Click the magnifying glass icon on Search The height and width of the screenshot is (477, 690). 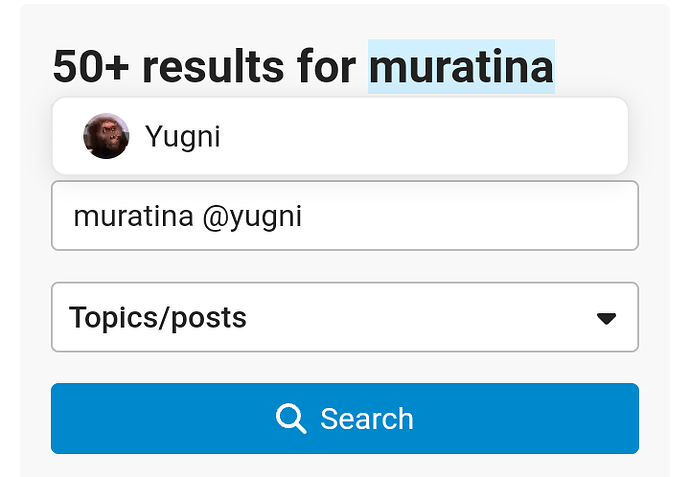tap(291, 418)
